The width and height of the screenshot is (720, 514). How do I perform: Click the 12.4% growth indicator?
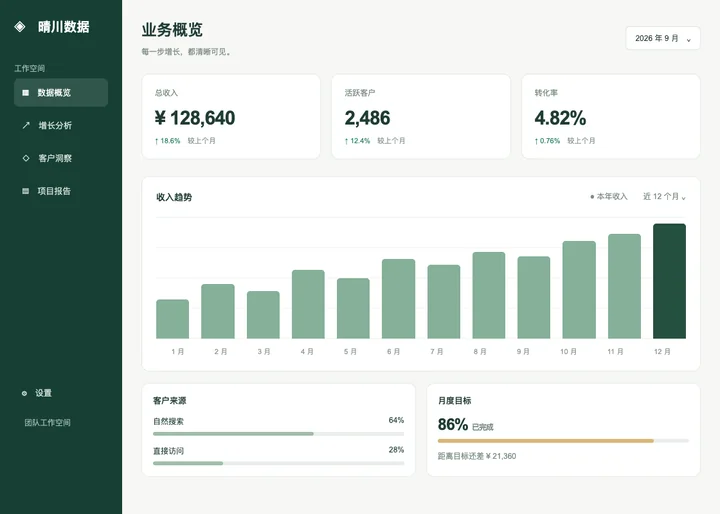(357, 141)
